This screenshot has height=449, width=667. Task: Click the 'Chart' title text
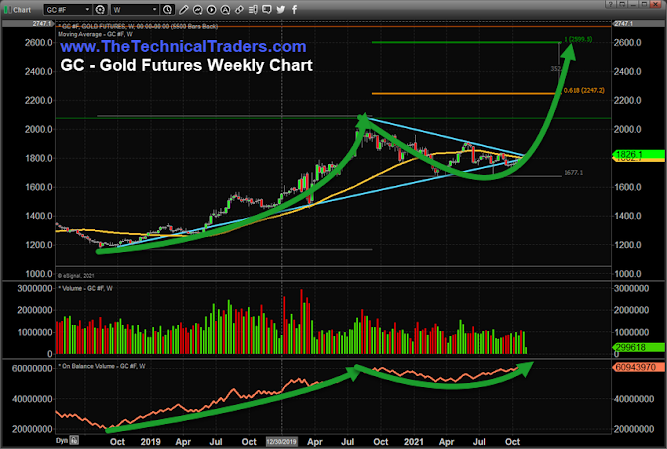pyautogui.click(x=22, y=10)
